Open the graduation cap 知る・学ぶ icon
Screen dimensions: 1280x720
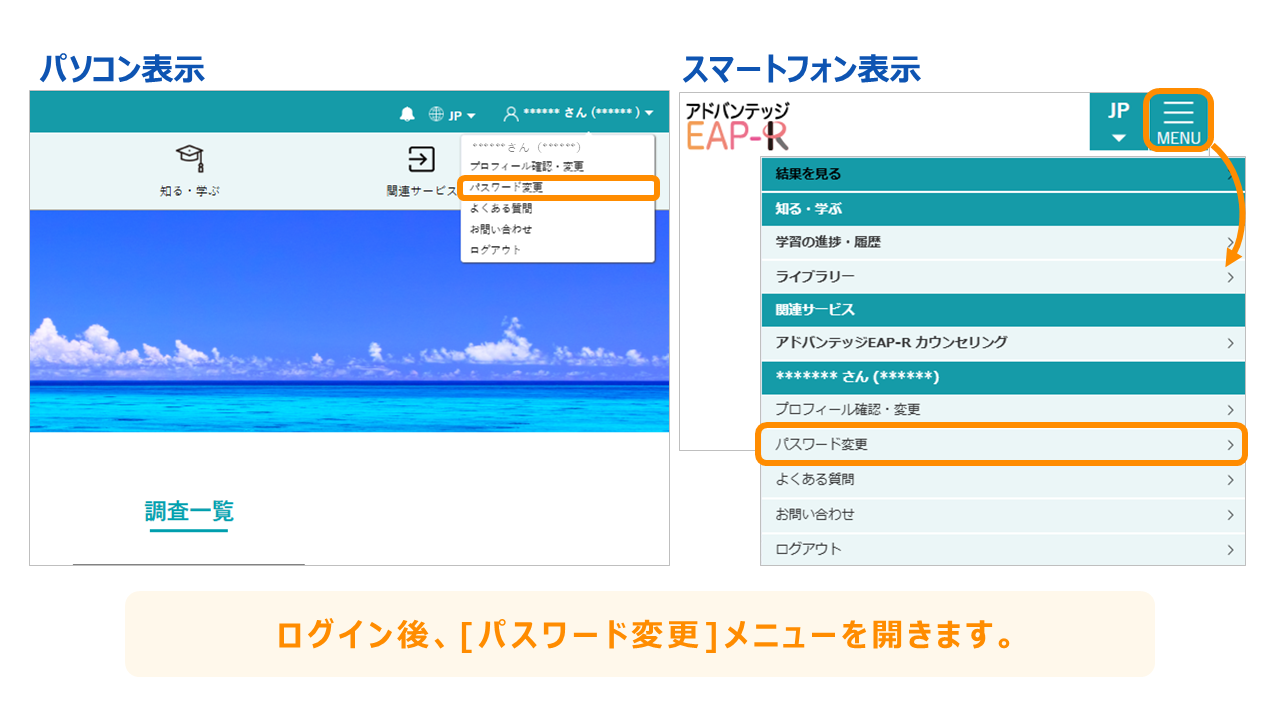[x=190, y=158]
